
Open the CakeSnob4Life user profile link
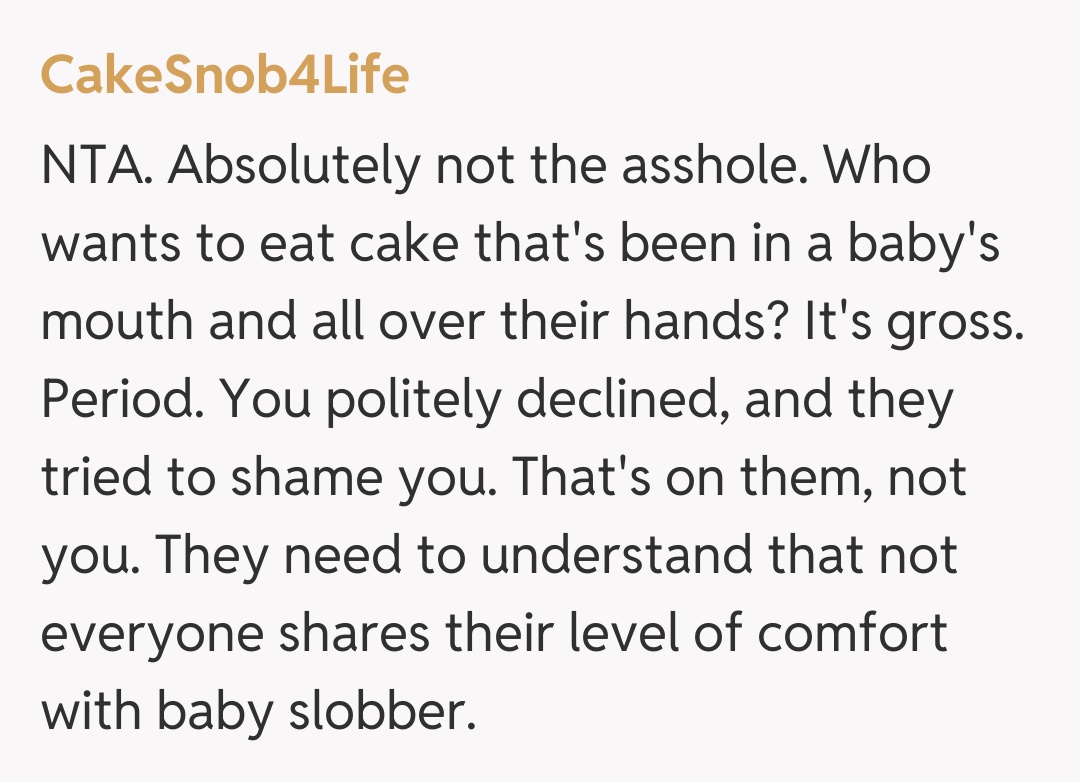tap(225, 75)
